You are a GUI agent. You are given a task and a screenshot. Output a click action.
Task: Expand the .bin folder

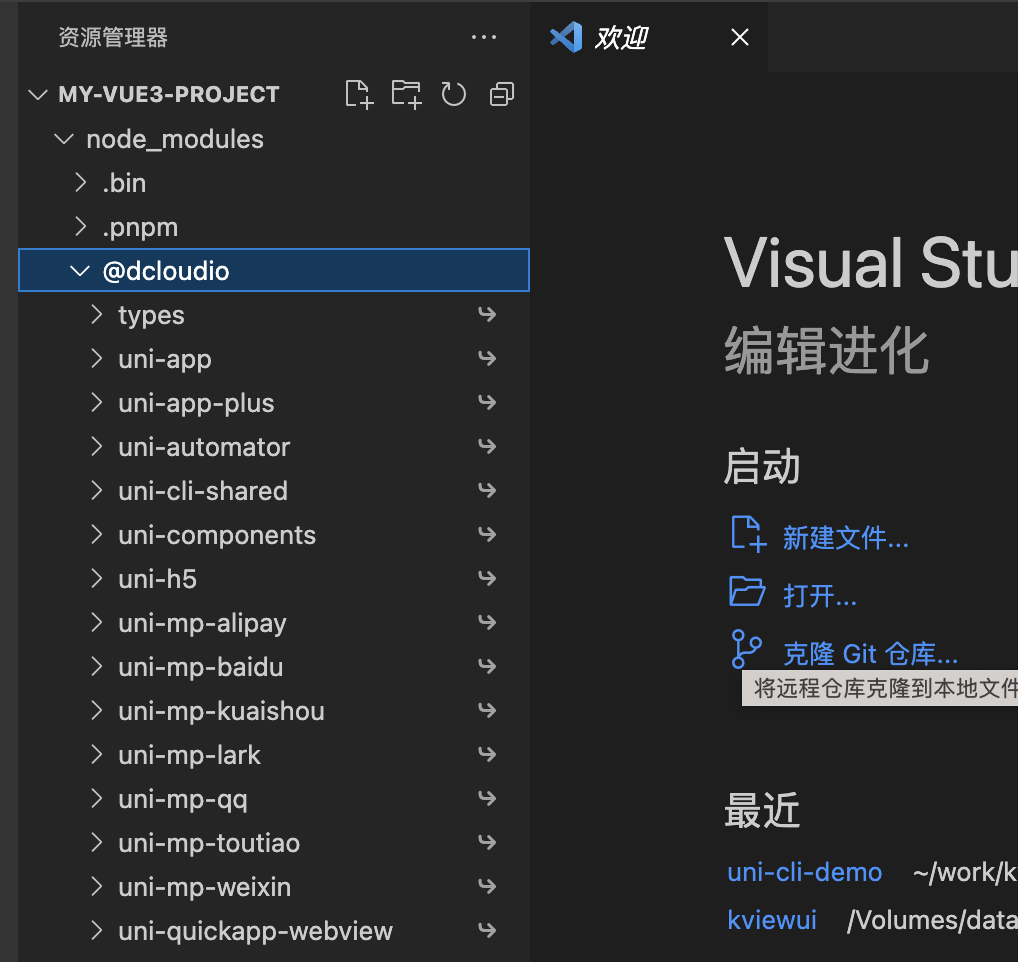click(81, 183)
